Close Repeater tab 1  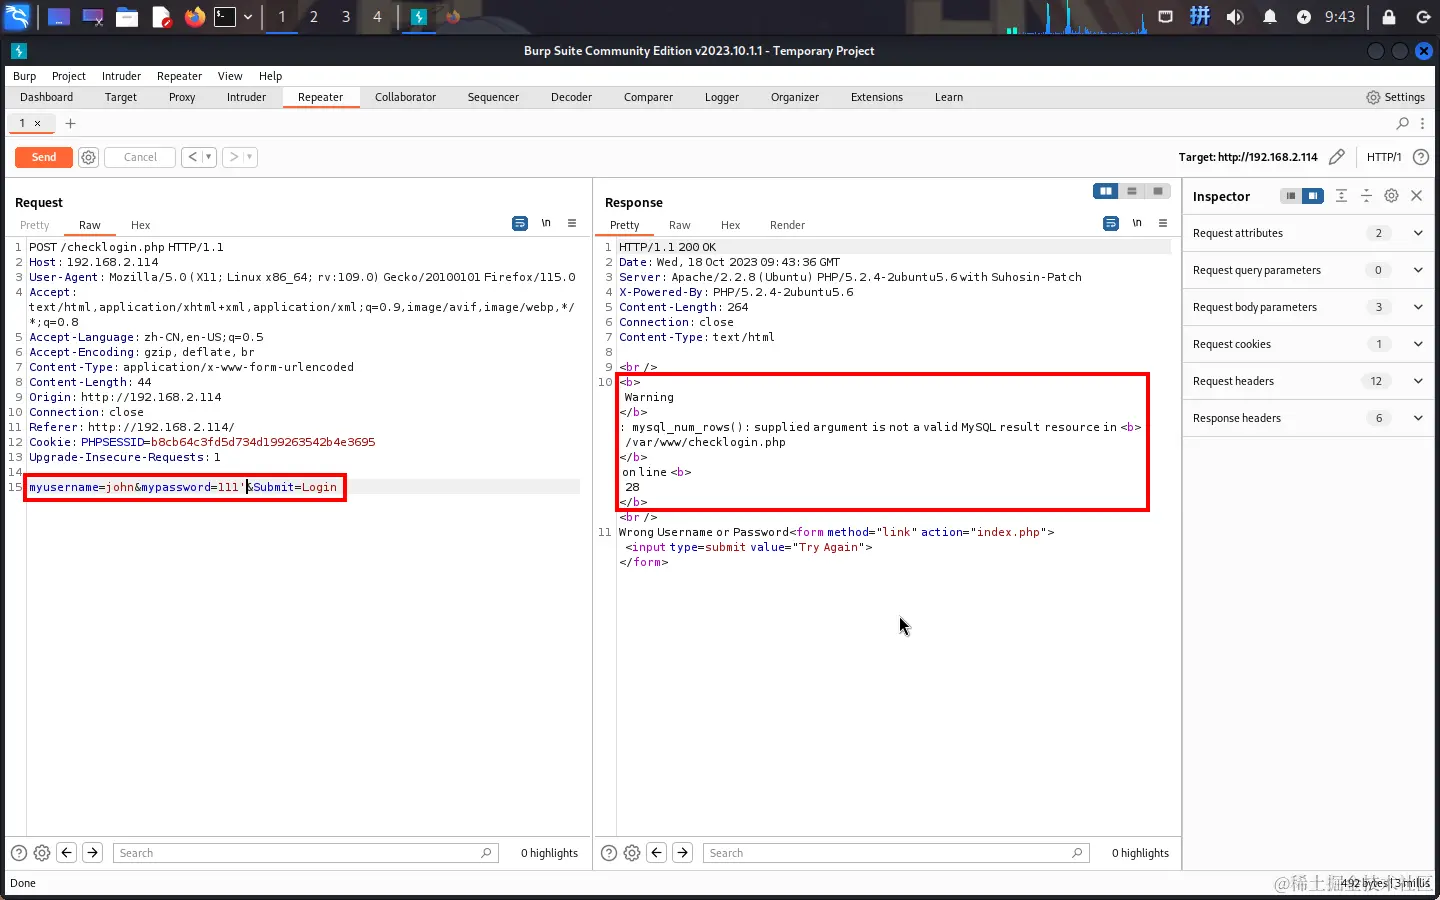tap(38, 123)
